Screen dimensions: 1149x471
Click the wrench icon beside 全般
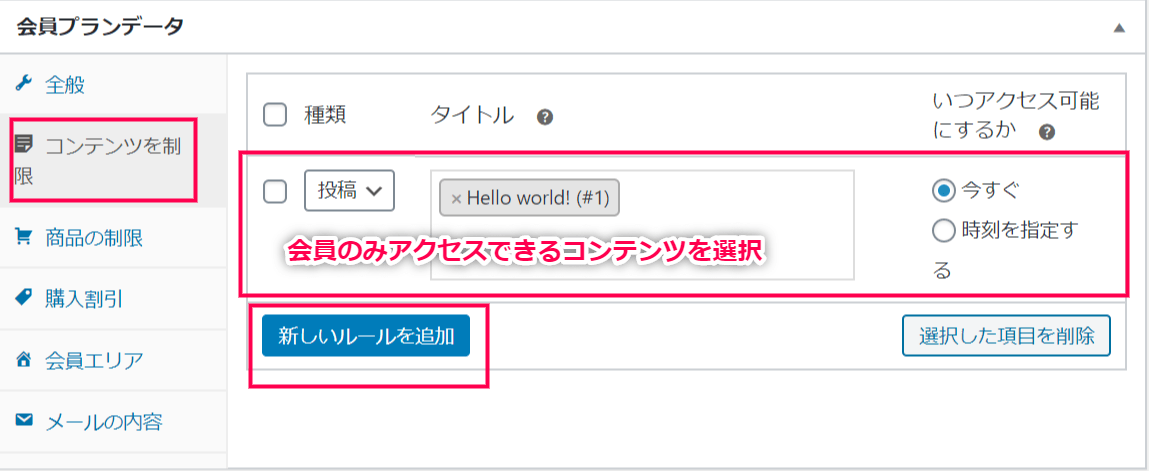point(24,83)
